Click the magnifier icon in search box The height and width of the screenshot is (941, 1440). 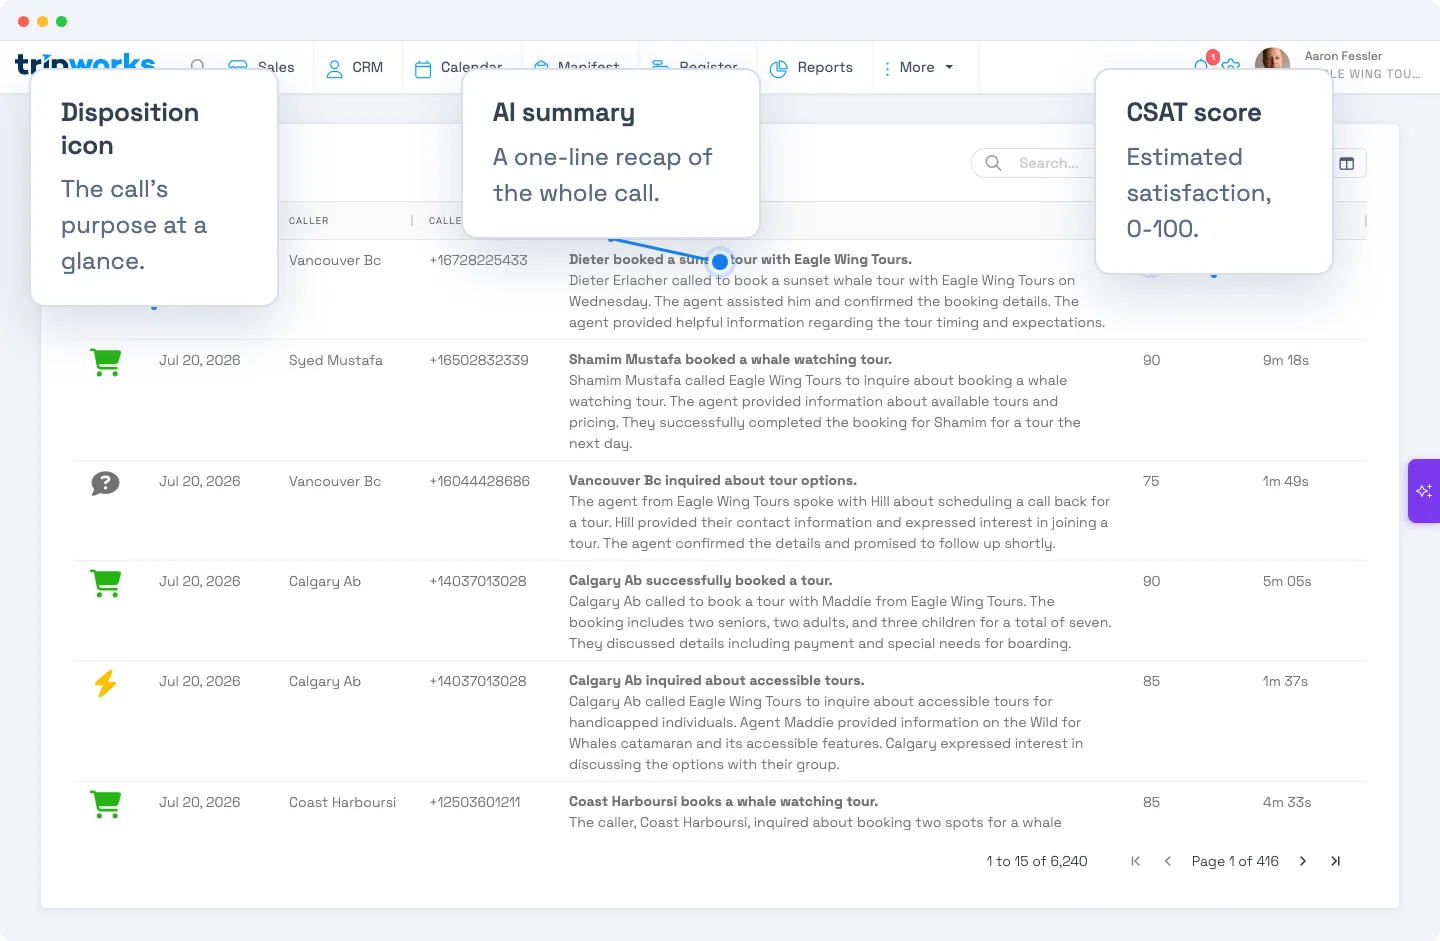[x=993, y=163]
